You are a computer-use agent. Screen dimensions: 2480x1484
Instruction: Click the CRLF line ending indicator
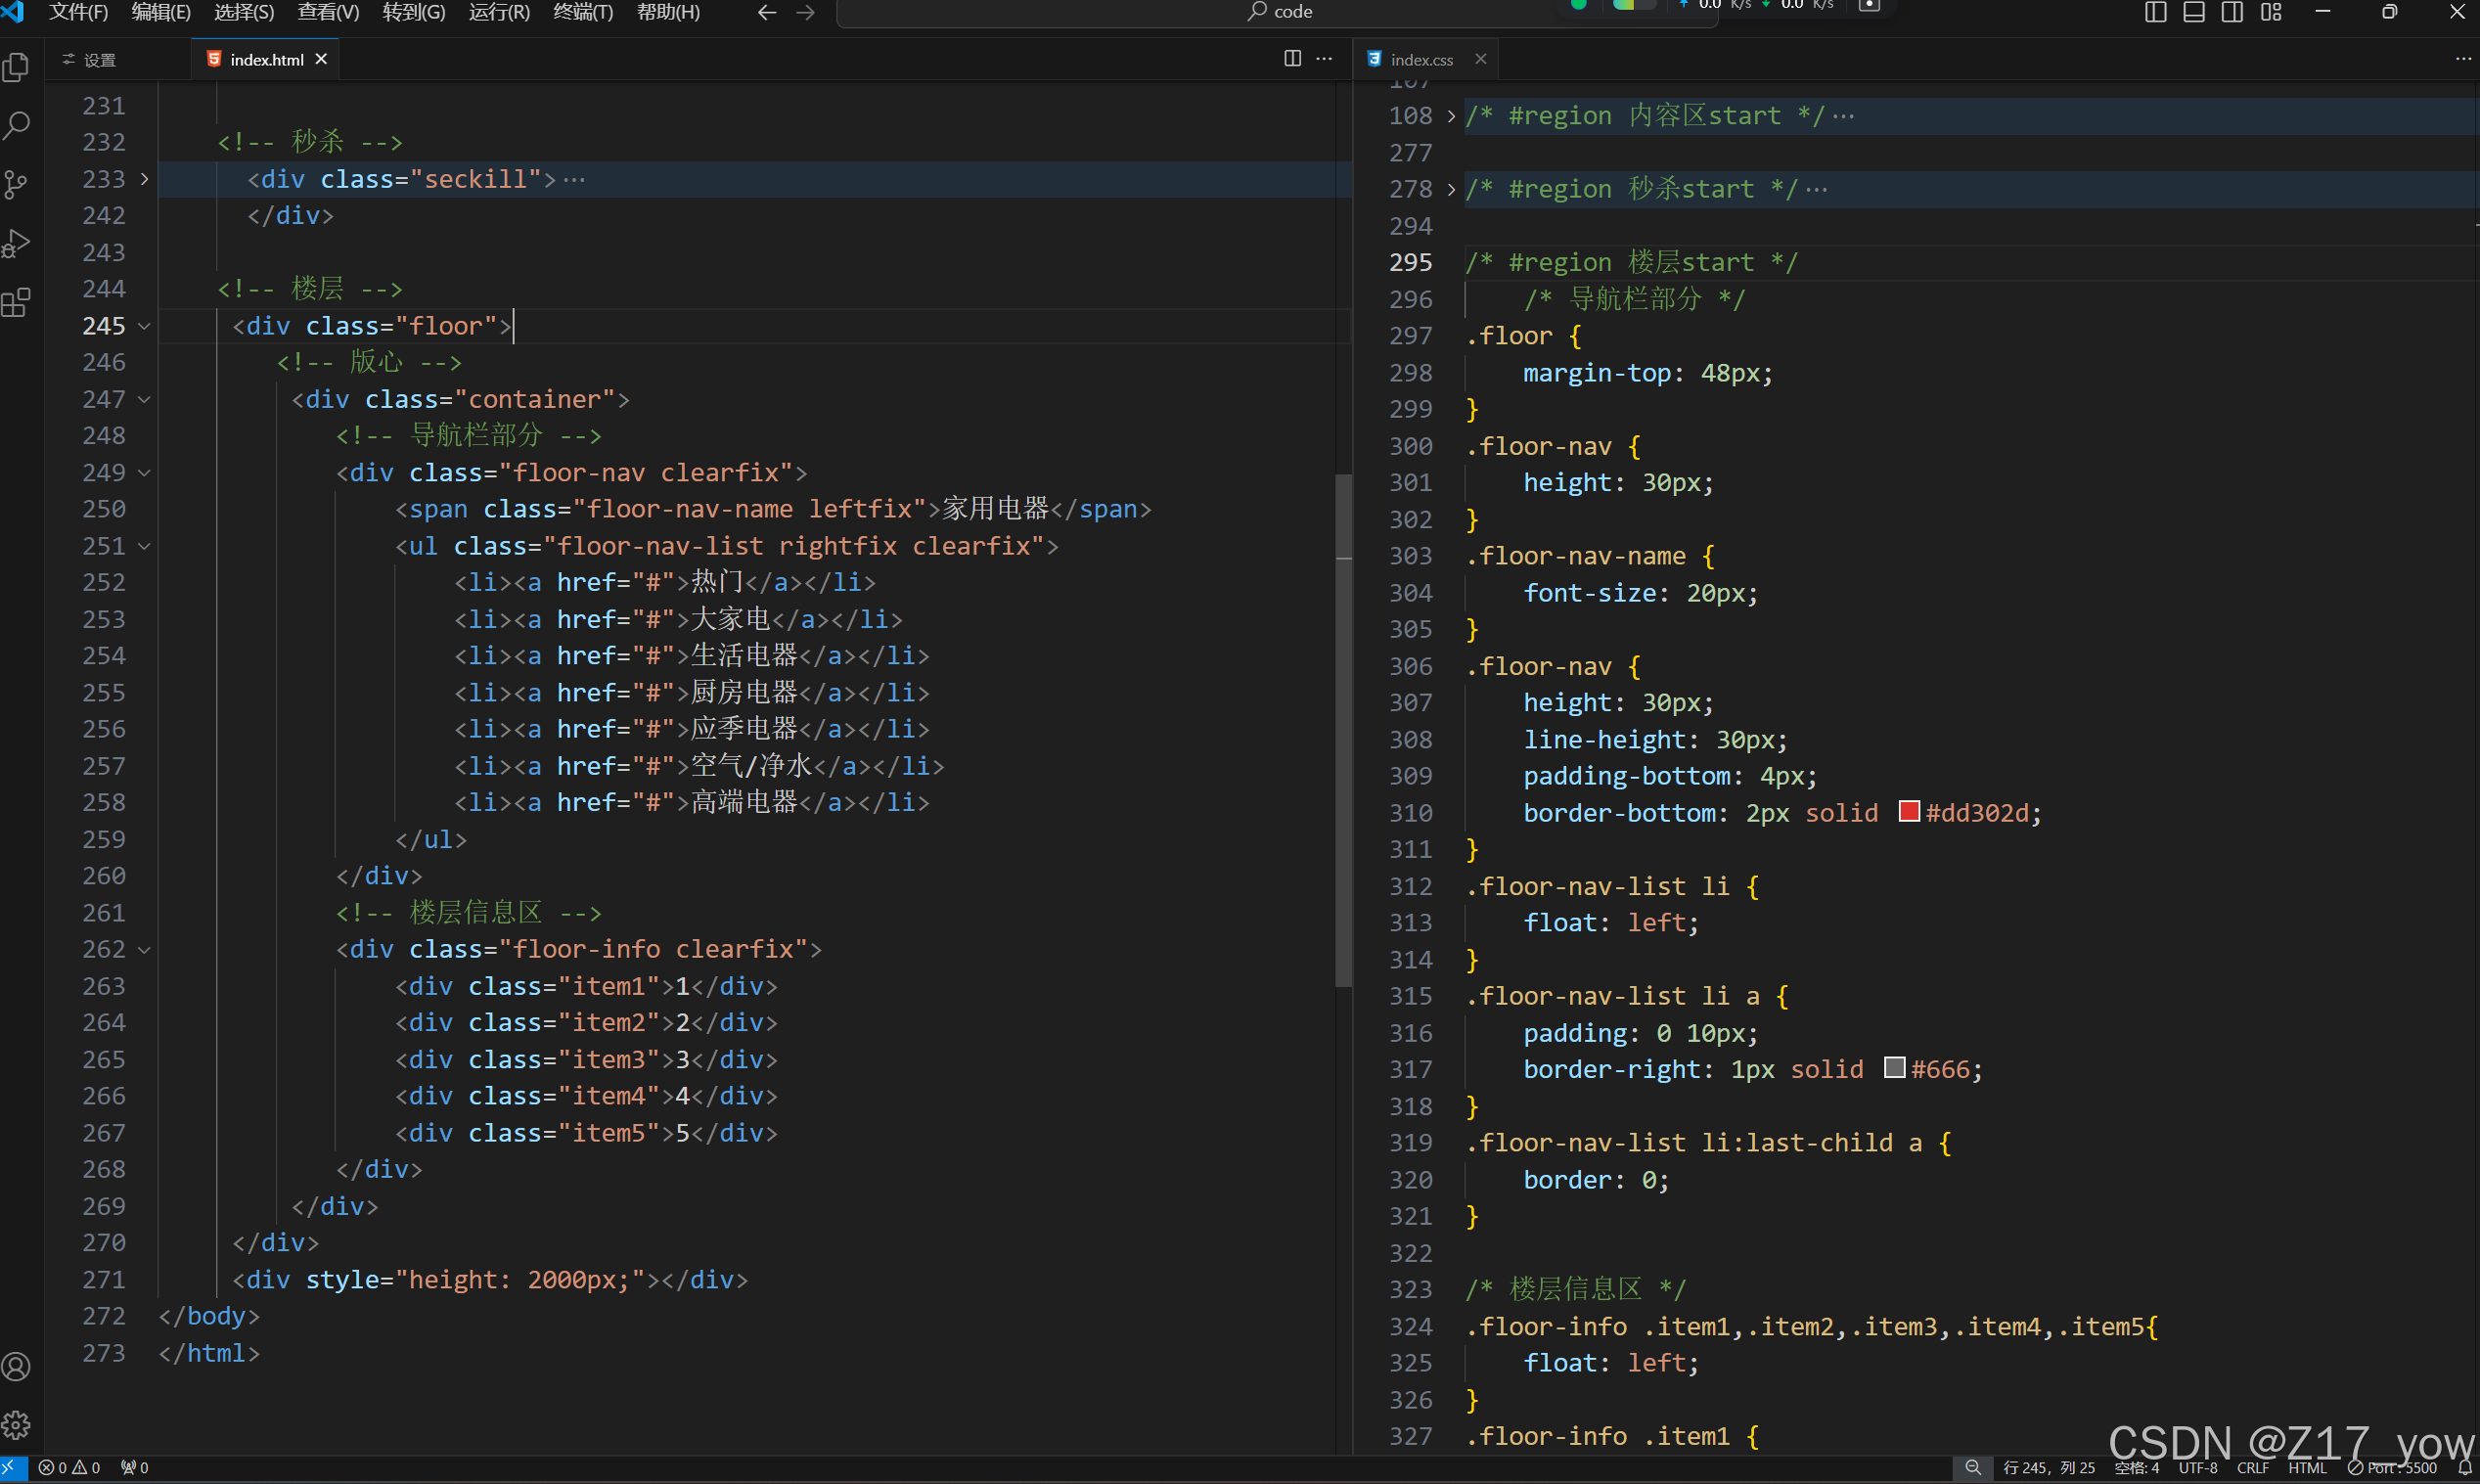click(x=2253, y=1468)
